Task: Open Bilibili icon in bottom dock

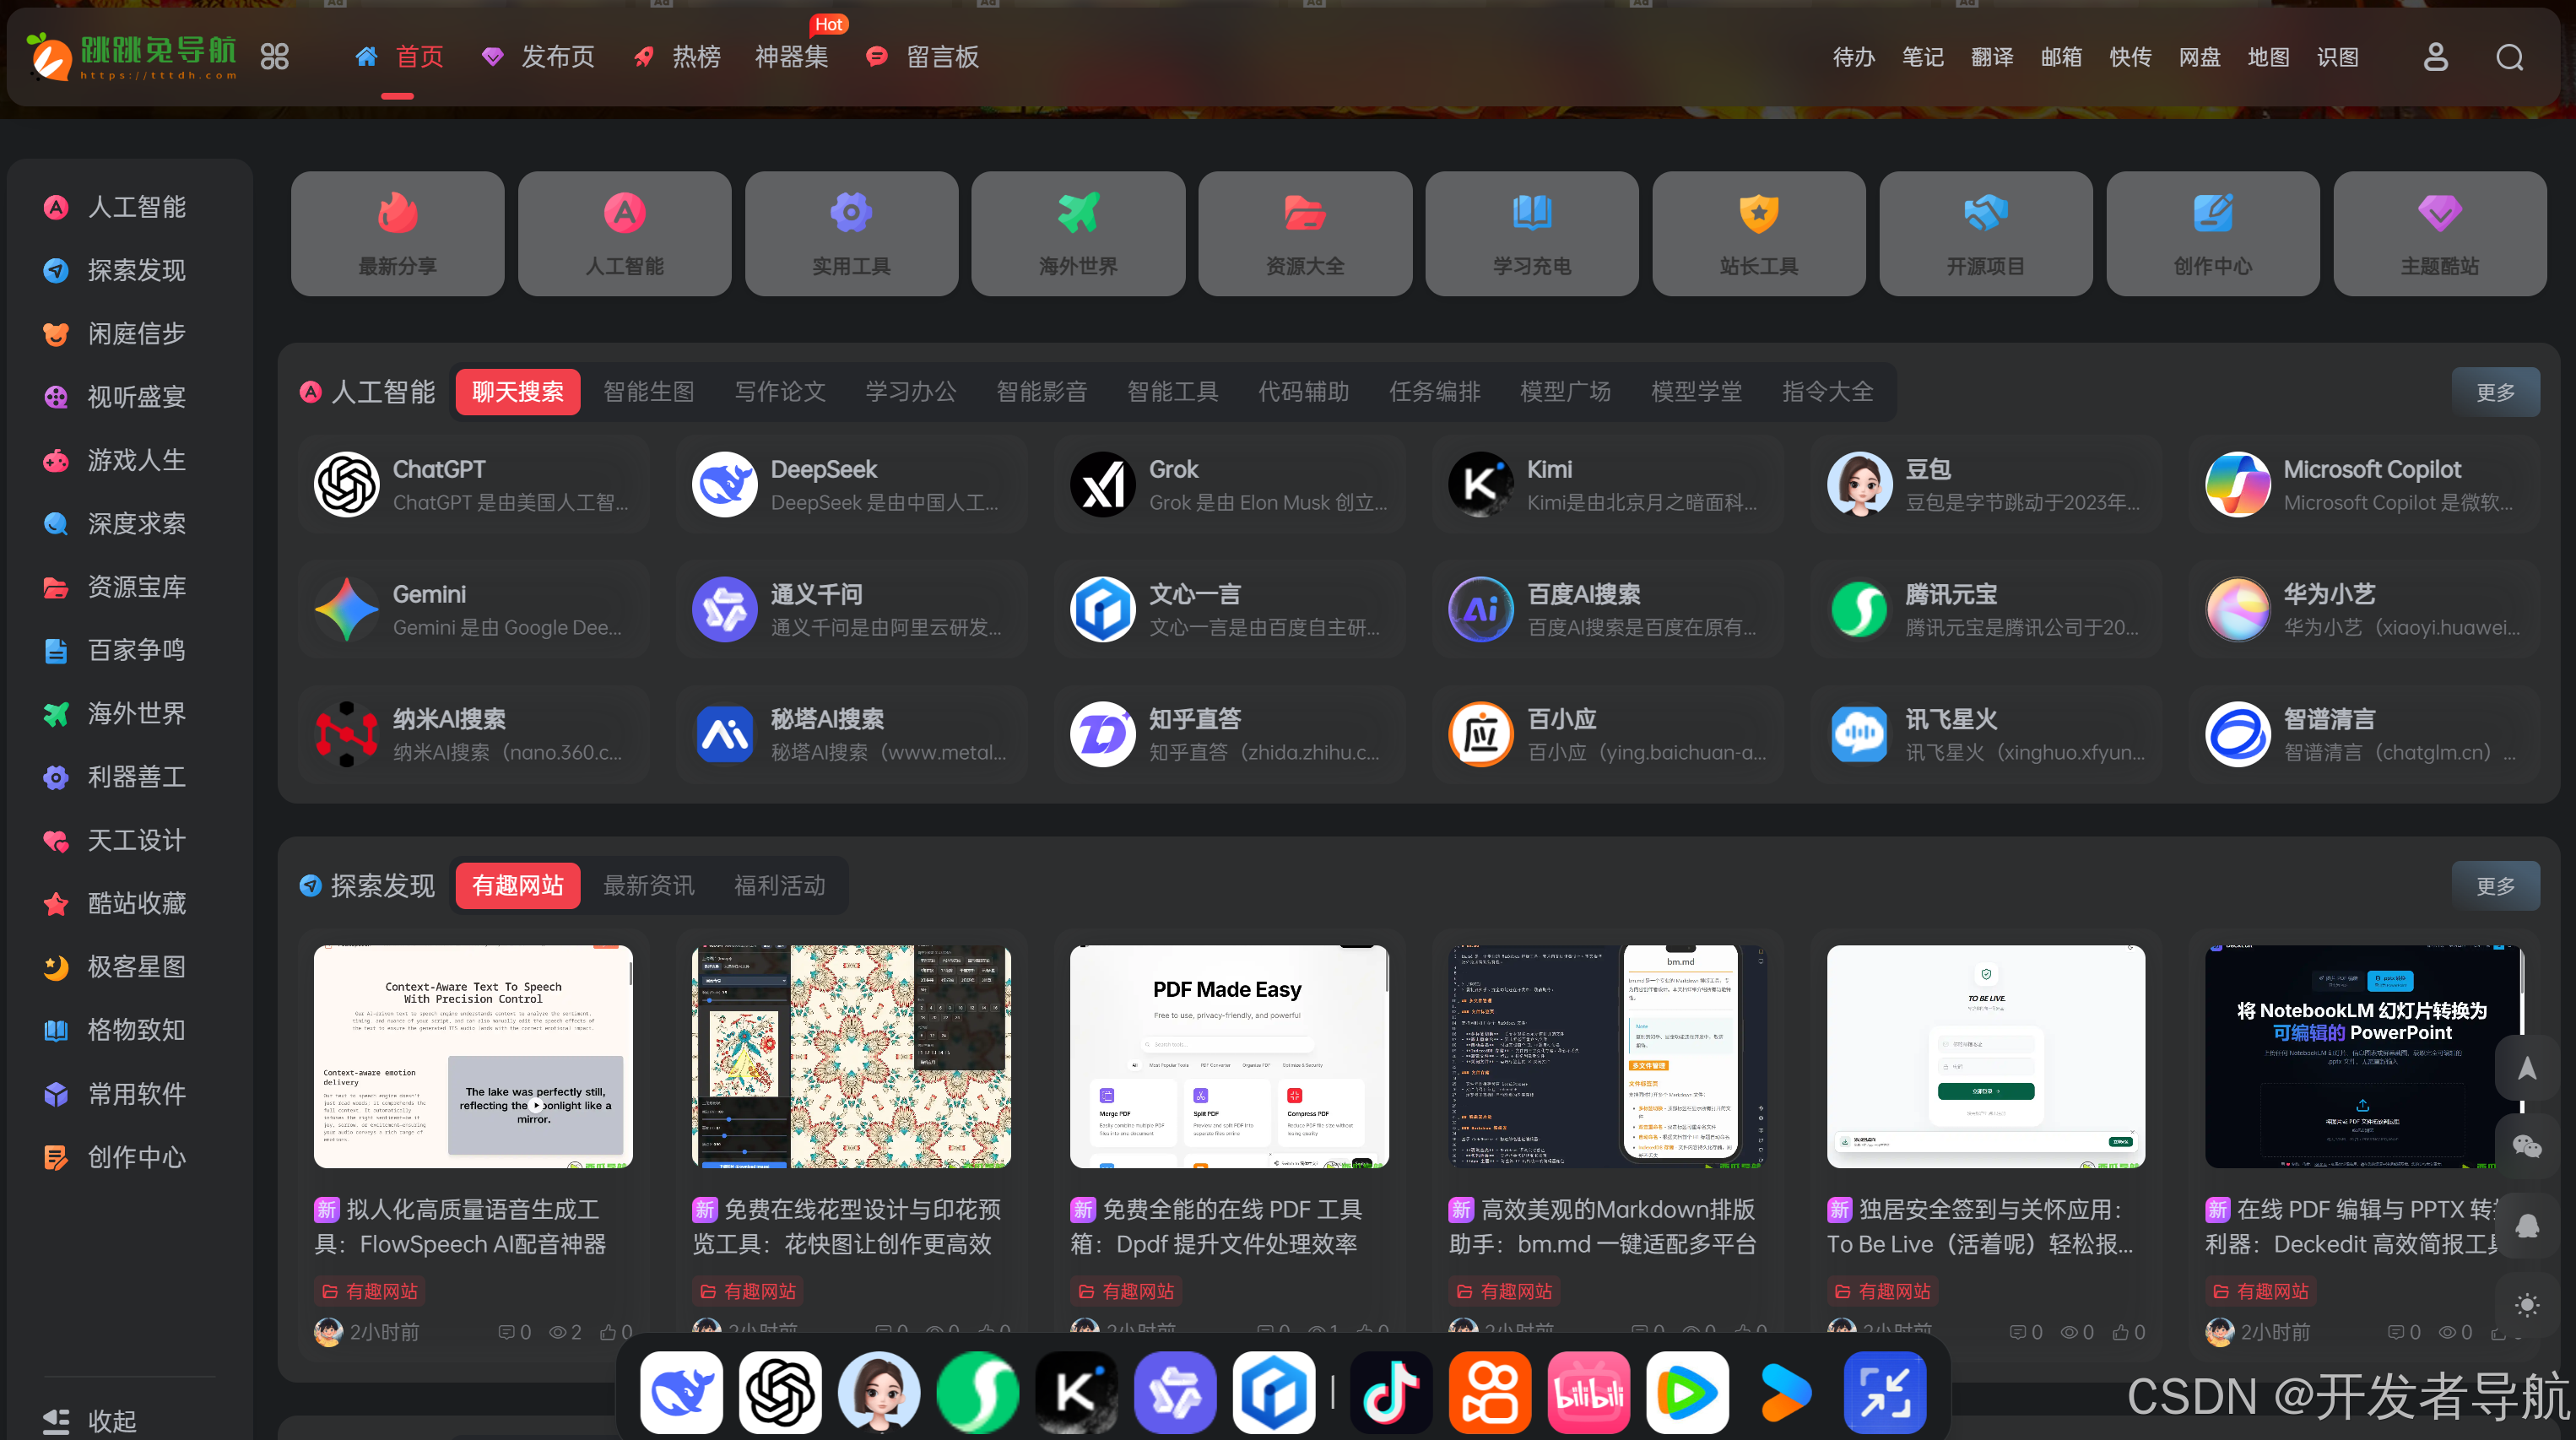Action: pyautogui.click(x=1588, y=1392)
